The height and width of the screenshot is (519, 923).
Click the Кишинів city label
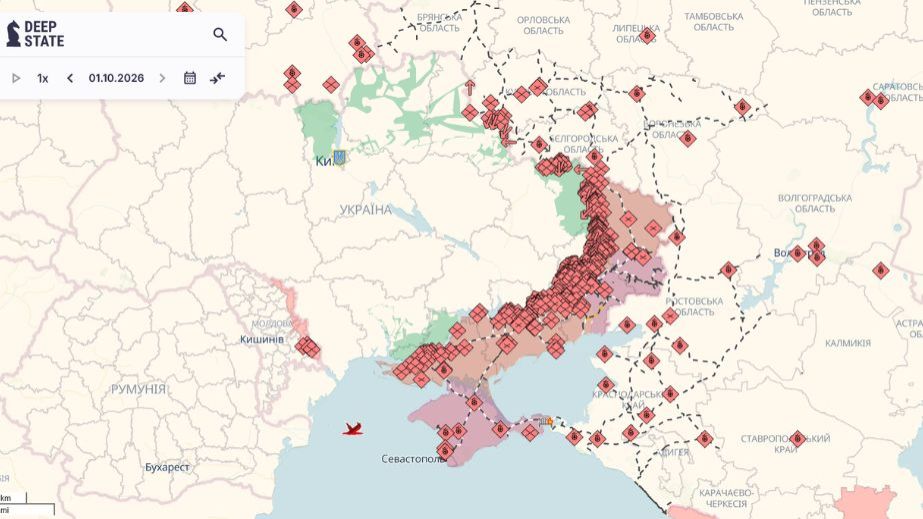(261, 340)
